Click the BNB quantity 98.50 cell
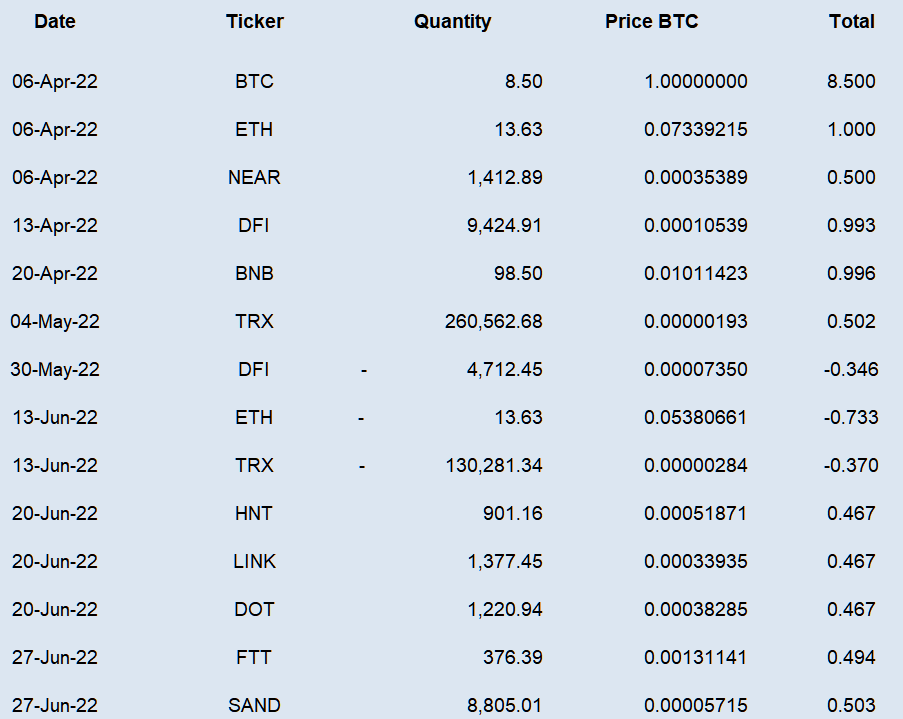Screen dimensions: 903x719 pyautogui.click(x=518, y=273)
